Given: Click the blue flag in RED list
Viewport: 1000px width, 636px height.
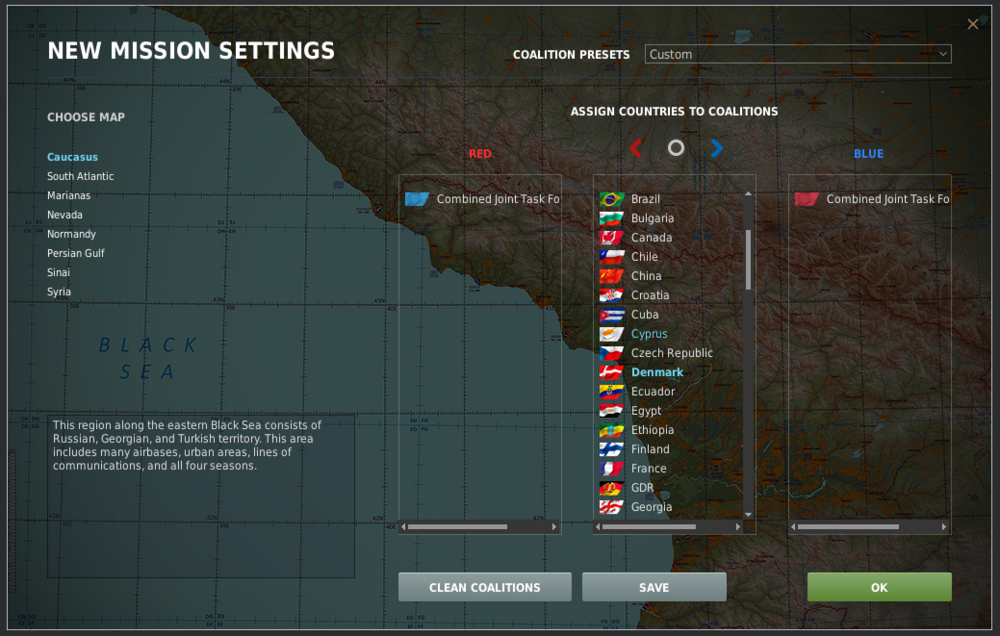Looking at the screenshot, I should point(417,199).
